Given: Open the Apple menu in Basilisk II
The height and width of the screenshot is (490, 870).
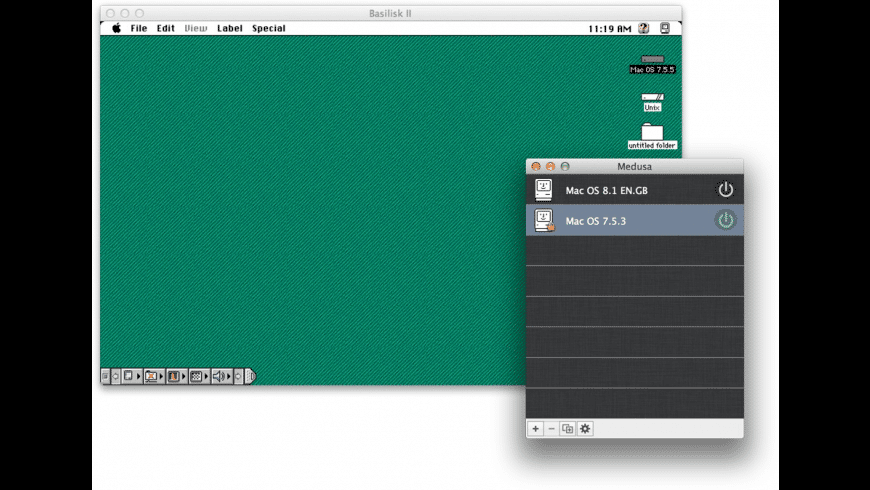Looking at the screenshot, I should (x=117, y=28).
